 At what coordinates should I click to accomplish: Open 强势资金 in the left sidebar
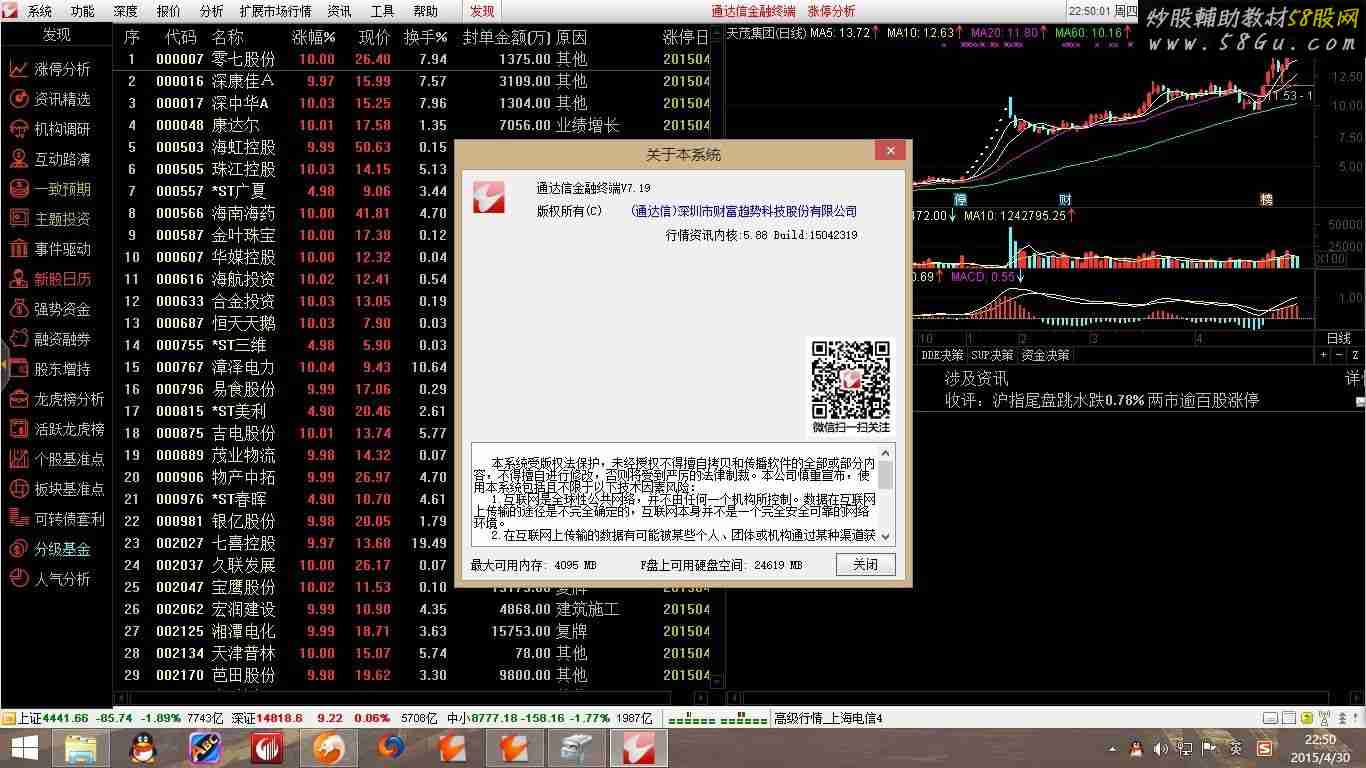click(62, 309)
